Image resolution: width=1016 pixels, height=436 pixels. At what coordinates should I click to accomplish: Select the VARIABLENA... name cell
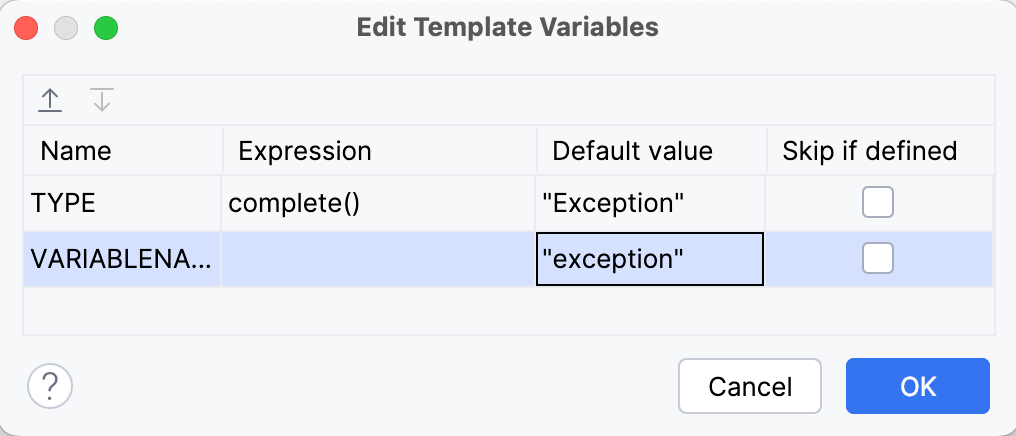pos(122,259)
